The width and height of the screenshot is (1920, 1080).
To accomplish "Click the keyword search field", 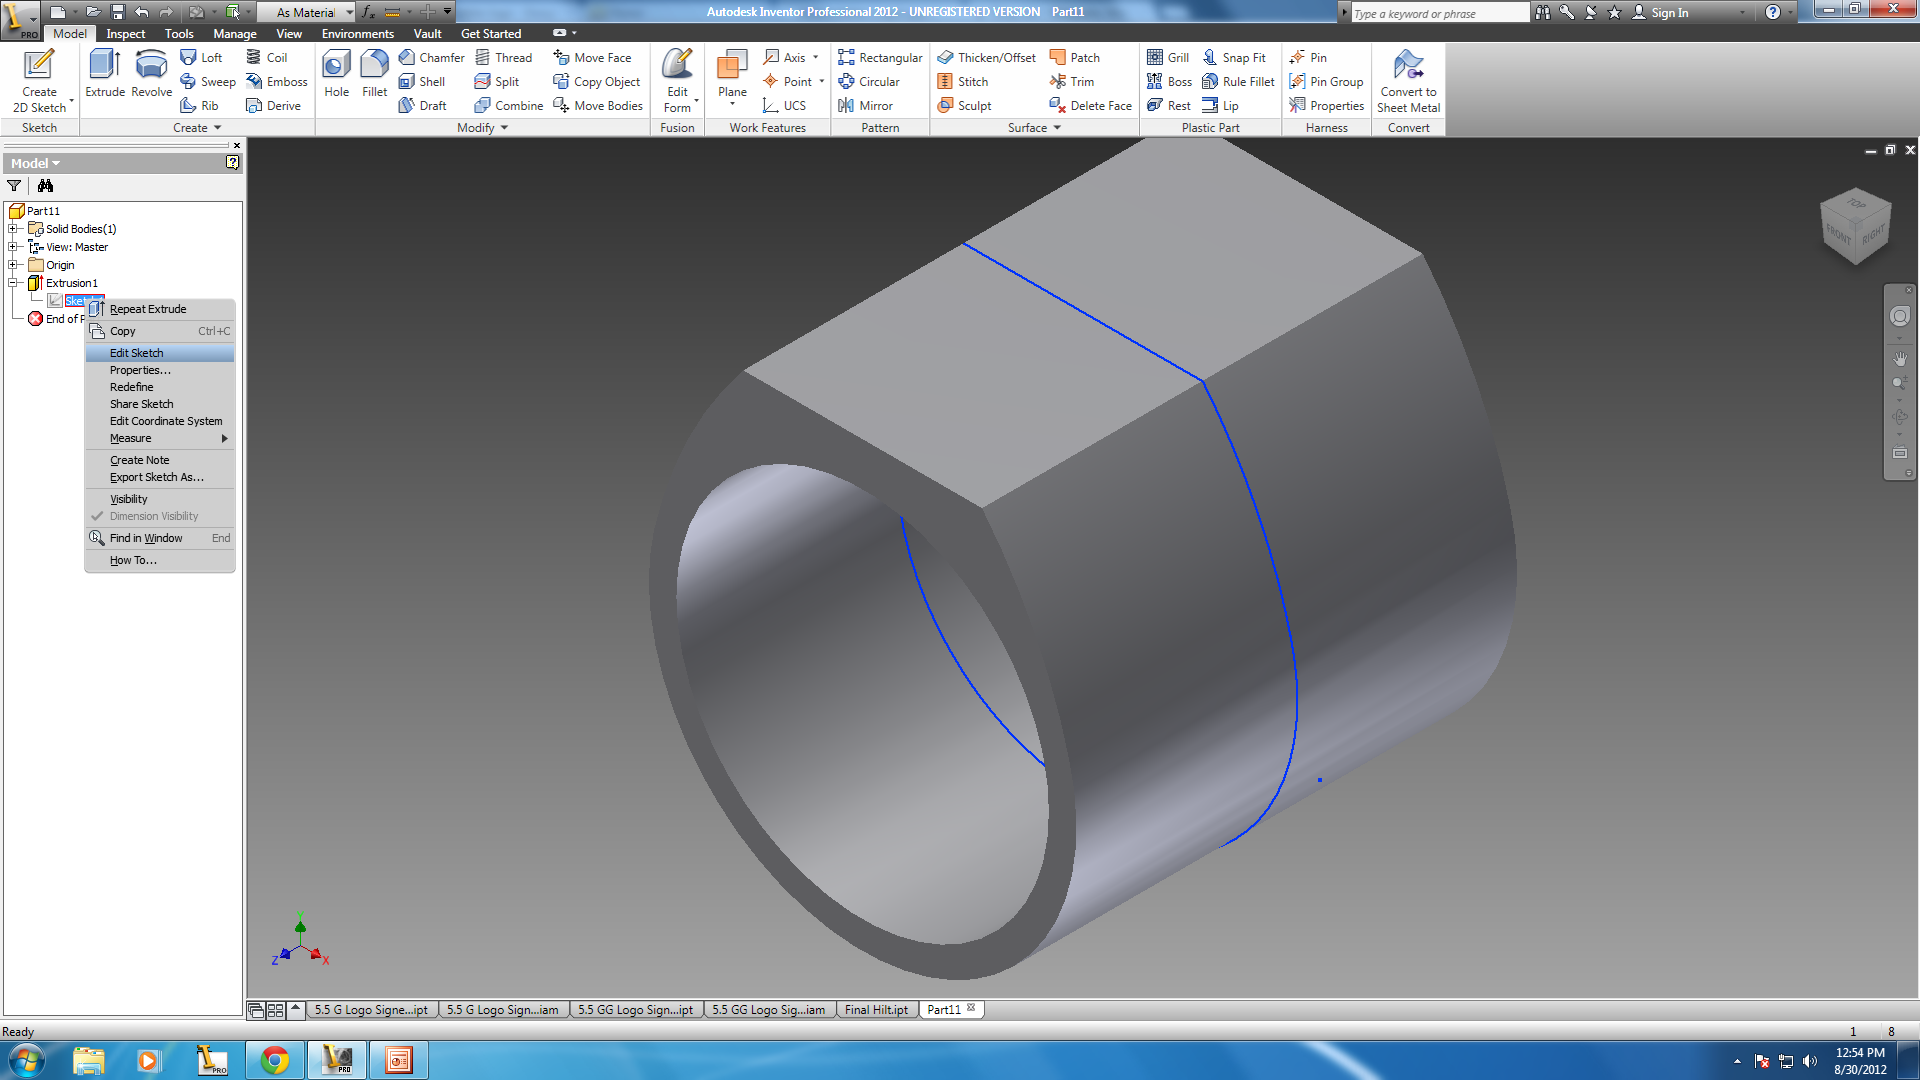I will pos(1440,13).
